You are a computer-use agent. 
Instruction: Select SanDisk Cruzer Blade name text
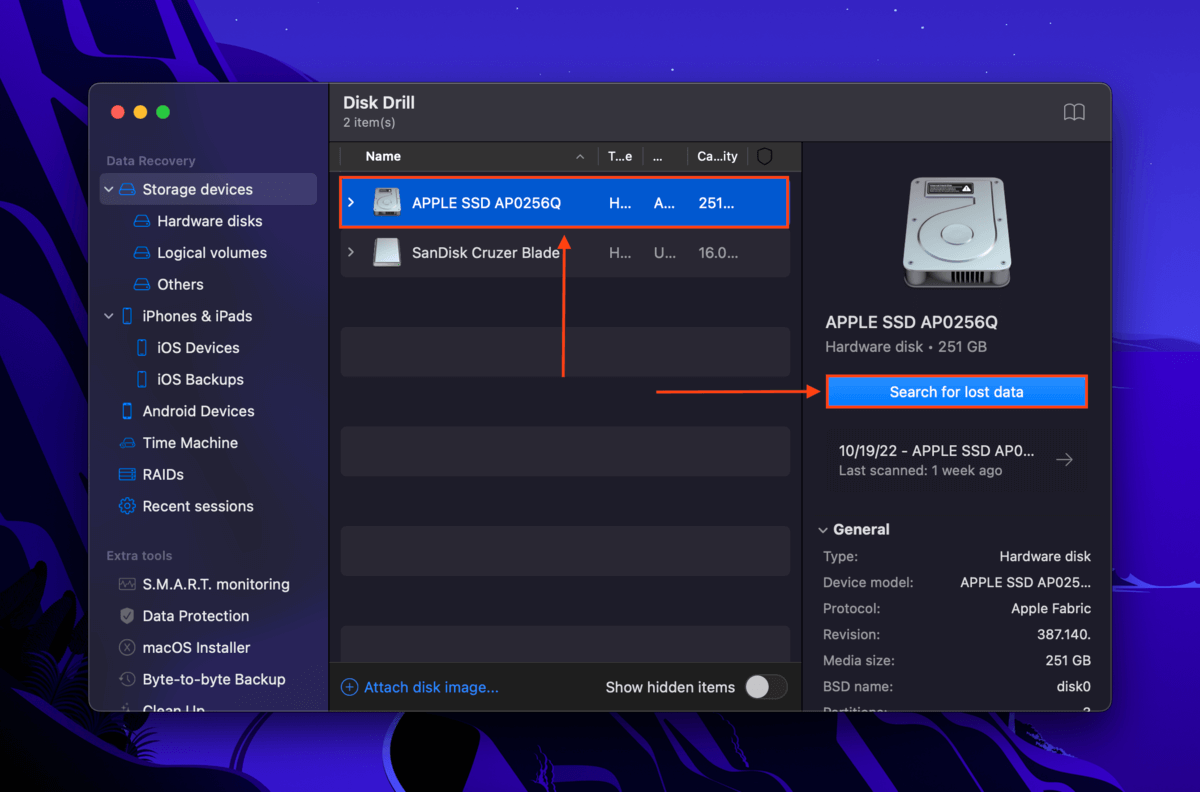pos(486,253)
